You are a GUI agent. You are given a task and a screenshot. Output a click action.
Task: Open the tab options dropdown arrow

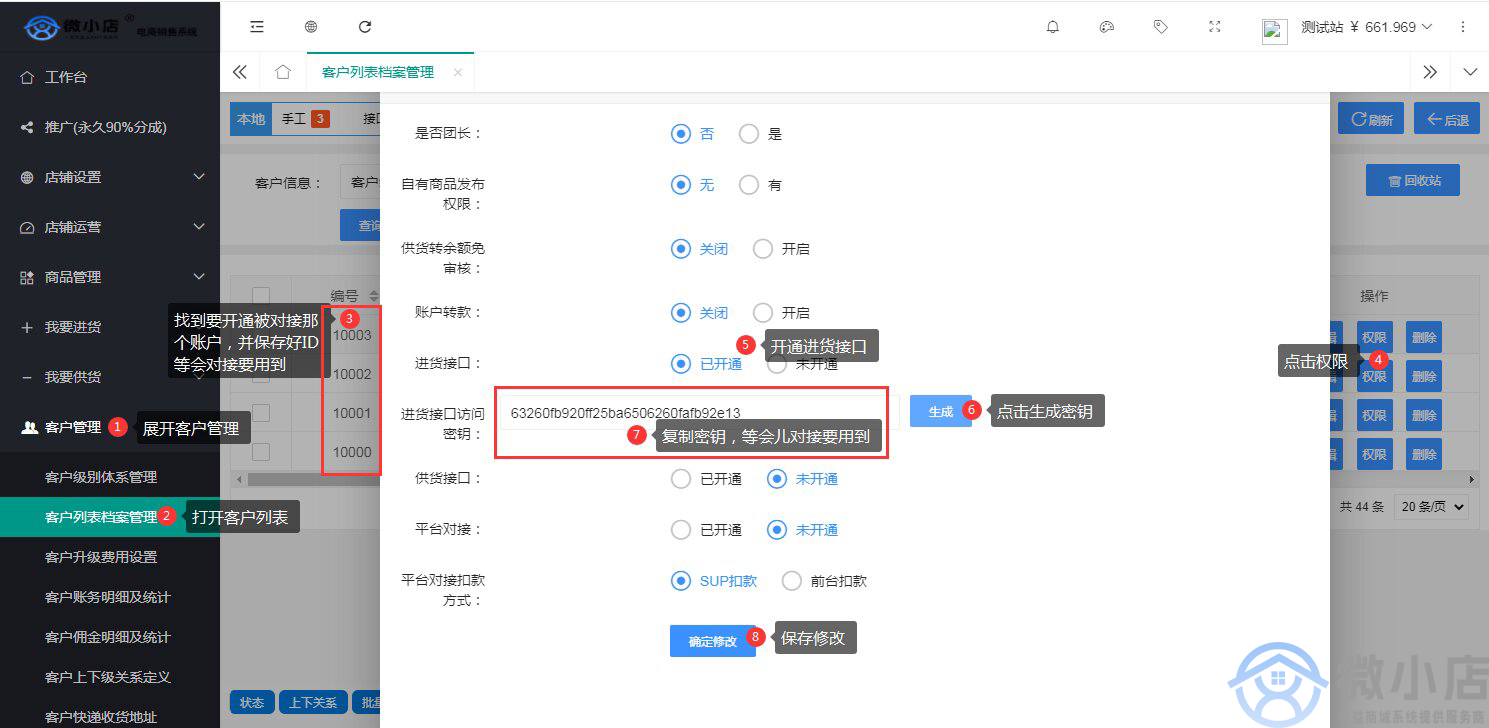[x=1470, y=72]
